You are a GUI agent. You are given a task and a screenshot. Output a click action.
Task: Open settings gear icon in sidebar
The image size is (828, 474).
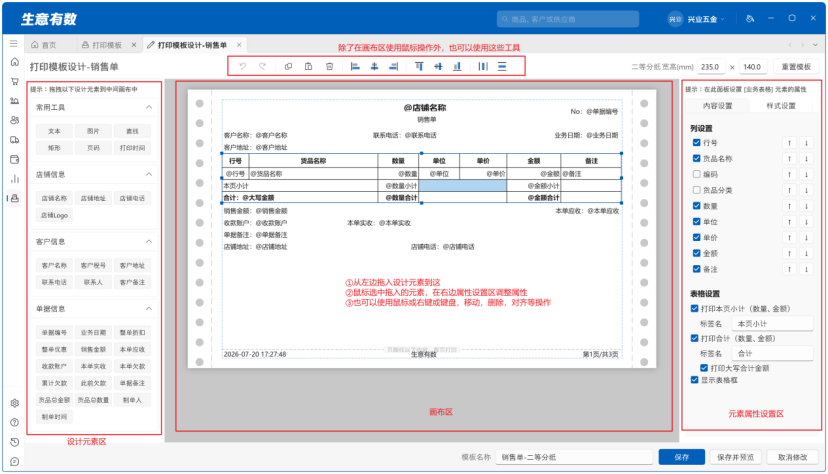click(x=15, y=403)
